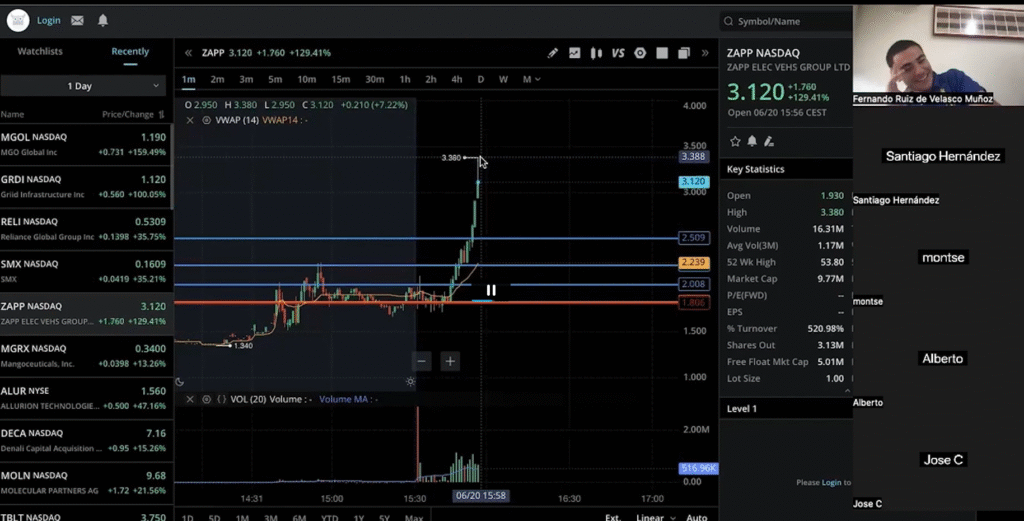Open GRDI NASDAQ watchlist row
This screenshot has height=521, width=1024.
click(x=85, y=186)
